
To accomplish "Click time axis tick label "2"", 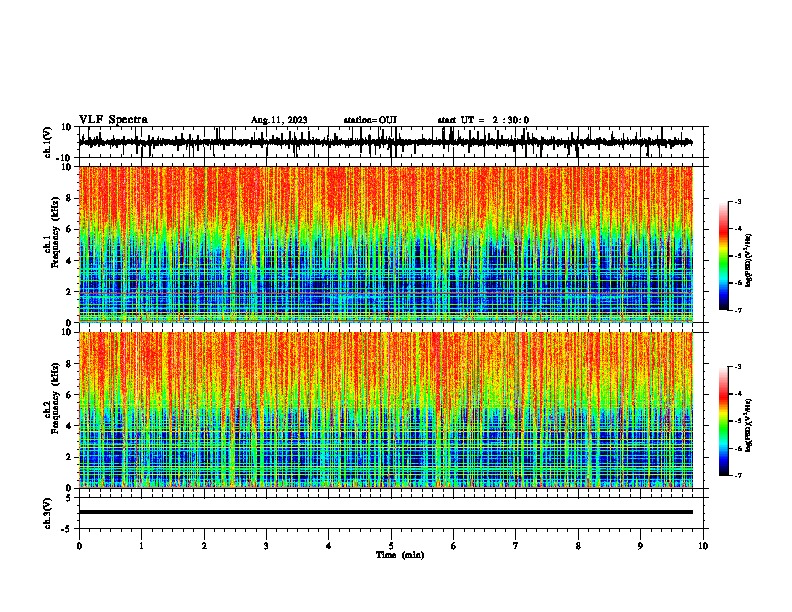I will (204, 546).
